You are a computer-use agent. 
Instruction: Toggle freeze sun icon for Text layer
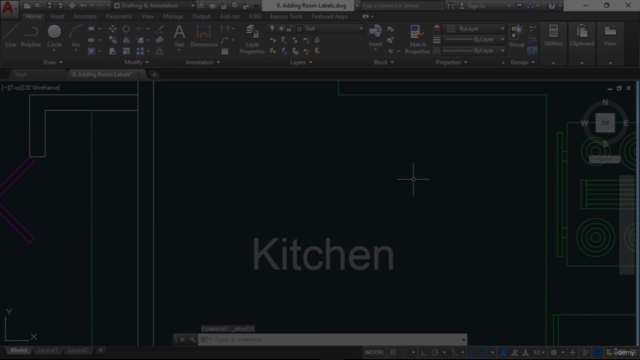pos(281,29)
